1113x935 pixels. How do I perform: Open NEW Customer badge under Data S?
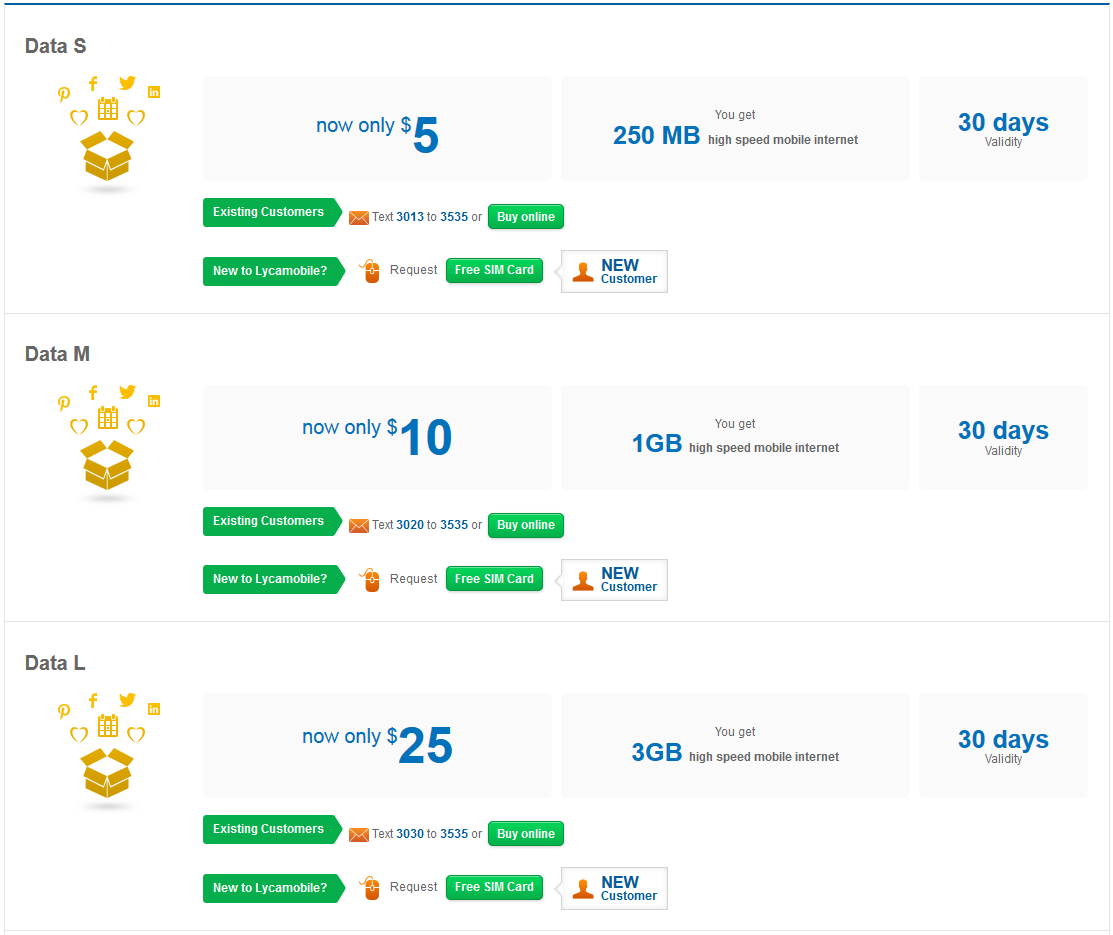point(612,271)
